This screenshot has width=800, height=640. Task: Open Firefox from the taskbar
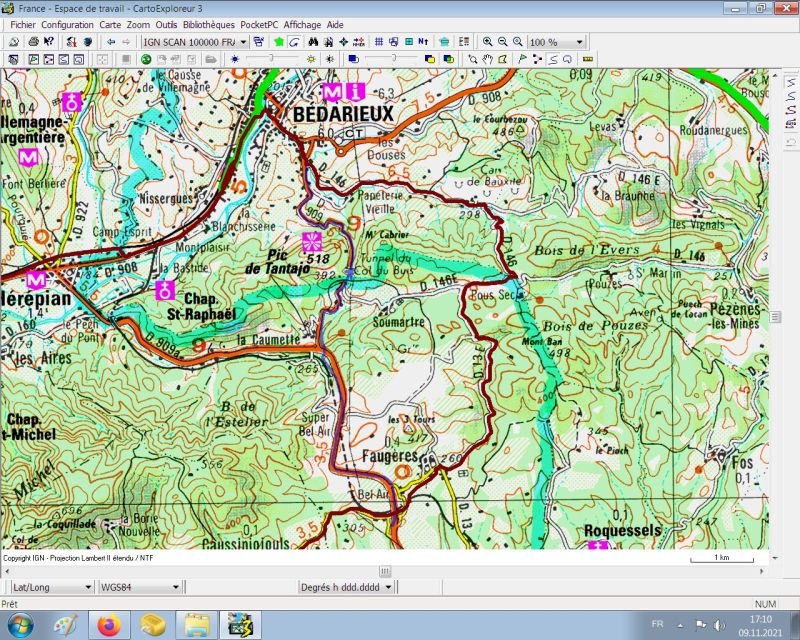[x=108, y=625]
